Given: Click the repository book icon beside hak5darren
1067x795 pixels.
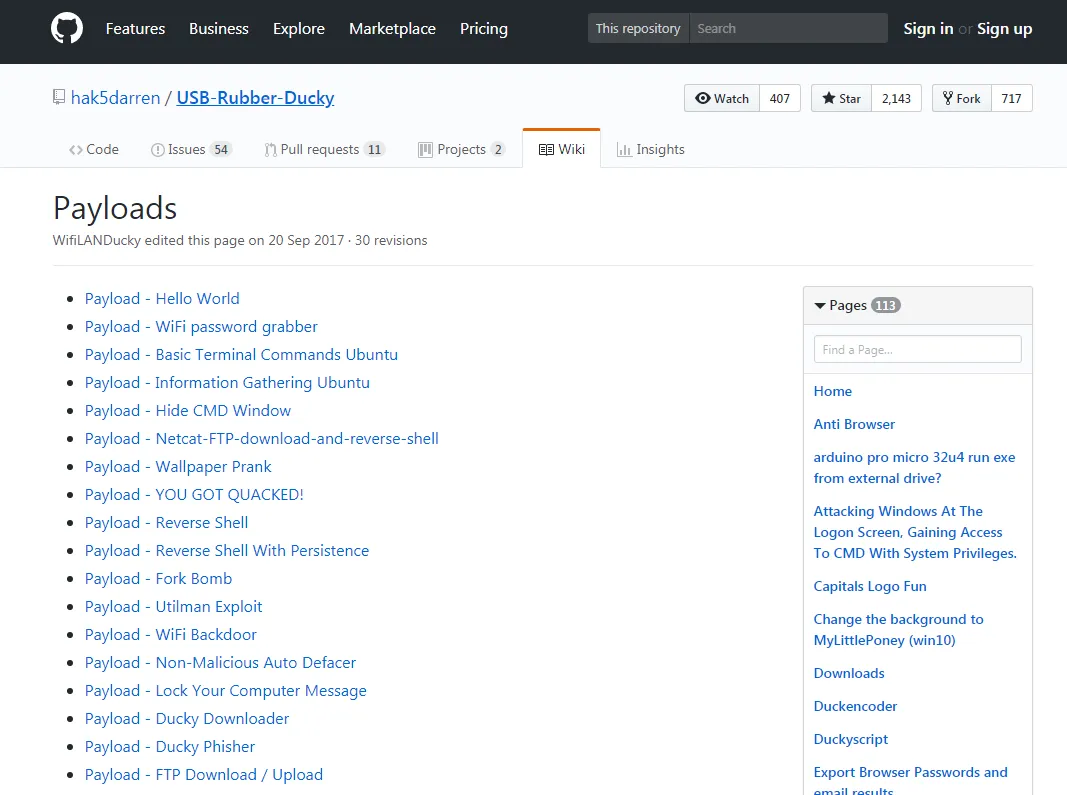Looking at the screenshot, I should pos(59,97).
